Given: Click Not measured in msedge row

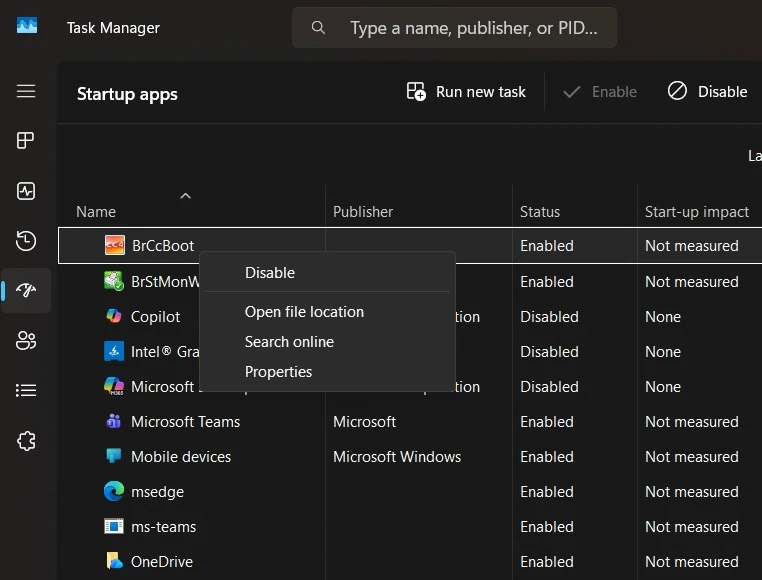Looking at the screenshot, I should (692, 492).
